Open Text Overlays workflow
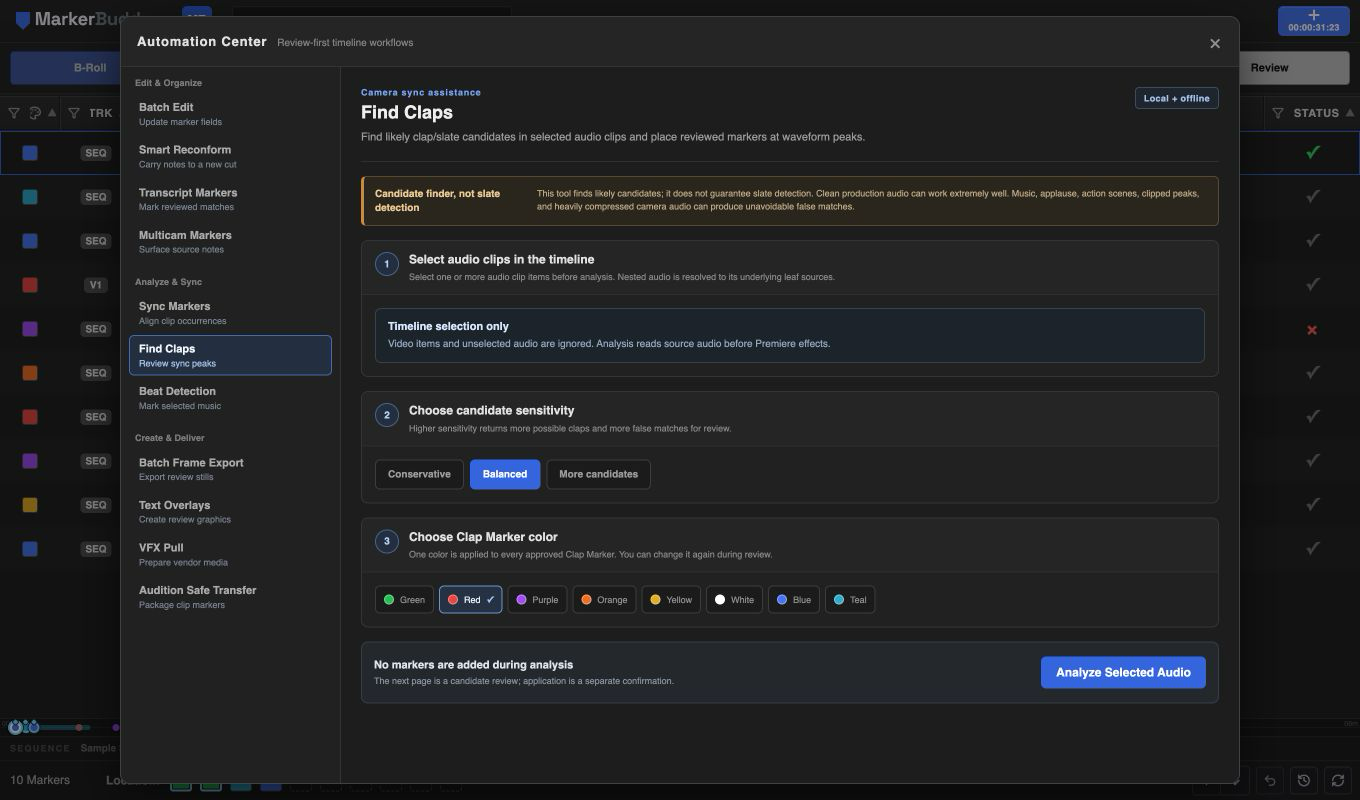The height and width of the screenshot is (800, 1360). coord(230,512)
